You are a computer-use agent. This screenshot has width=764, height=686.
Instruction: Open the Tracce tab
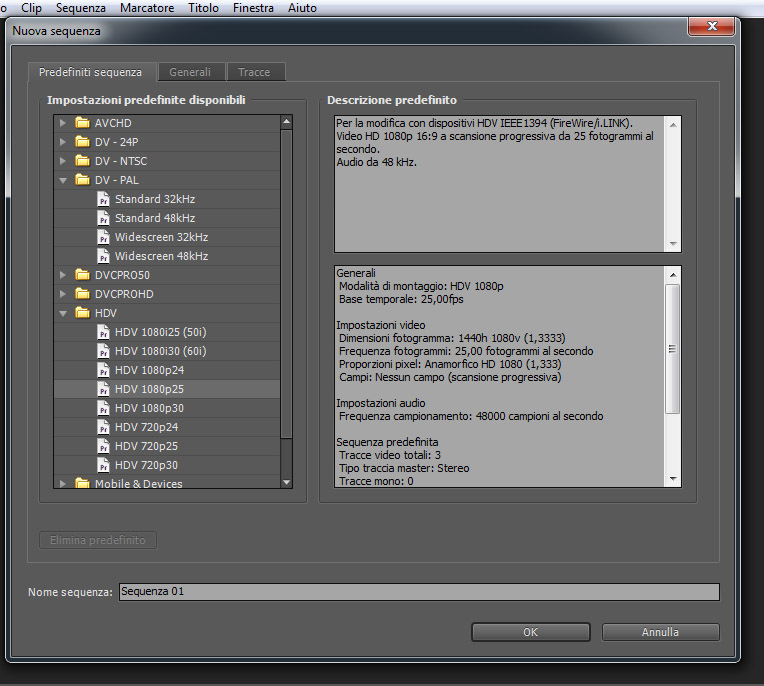point(254,72)
